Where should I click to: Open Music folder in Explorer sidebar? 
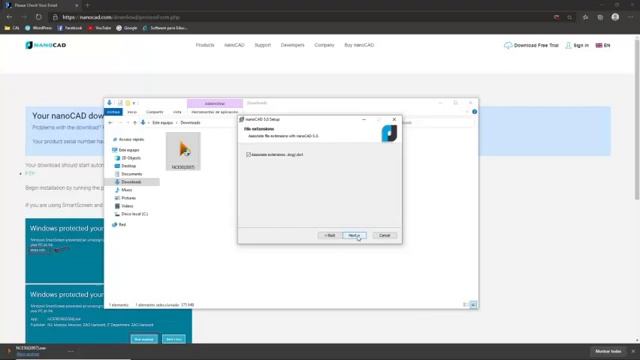(x=127, y=190)
